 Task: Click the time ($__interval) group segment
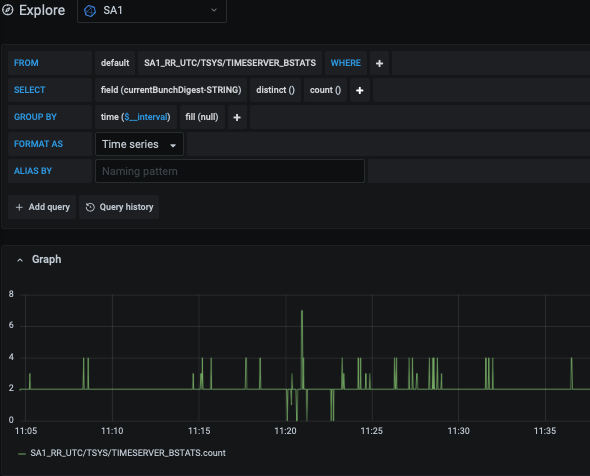pos(135,117)
